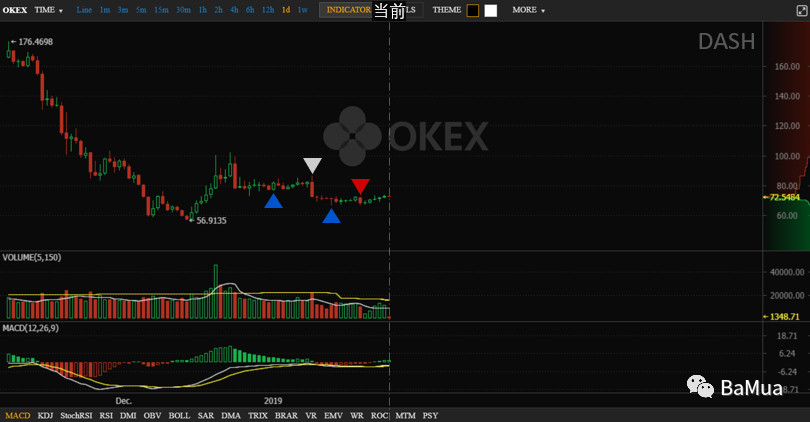This screenshot has width=810, height=422.
Task: Click the INDICATOR button
Action: click(x=349, y=10)
